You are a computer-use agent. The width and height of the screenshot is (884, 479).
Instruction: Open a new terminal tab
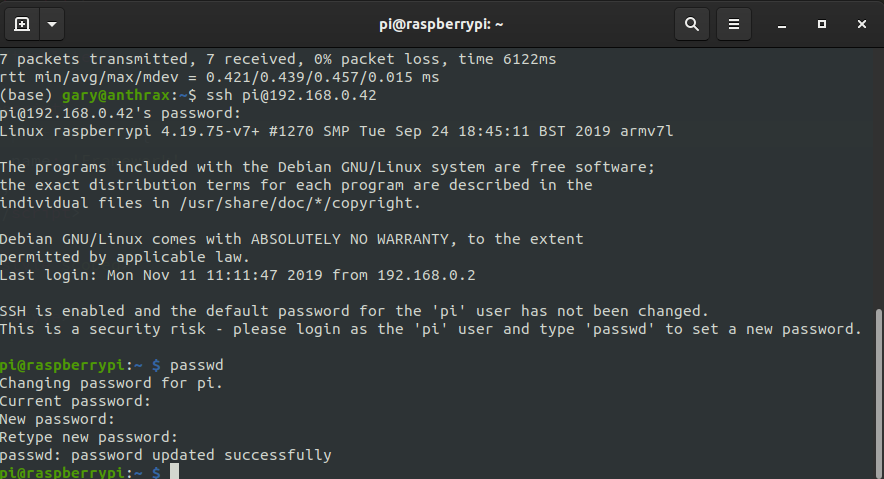[22, 24]
